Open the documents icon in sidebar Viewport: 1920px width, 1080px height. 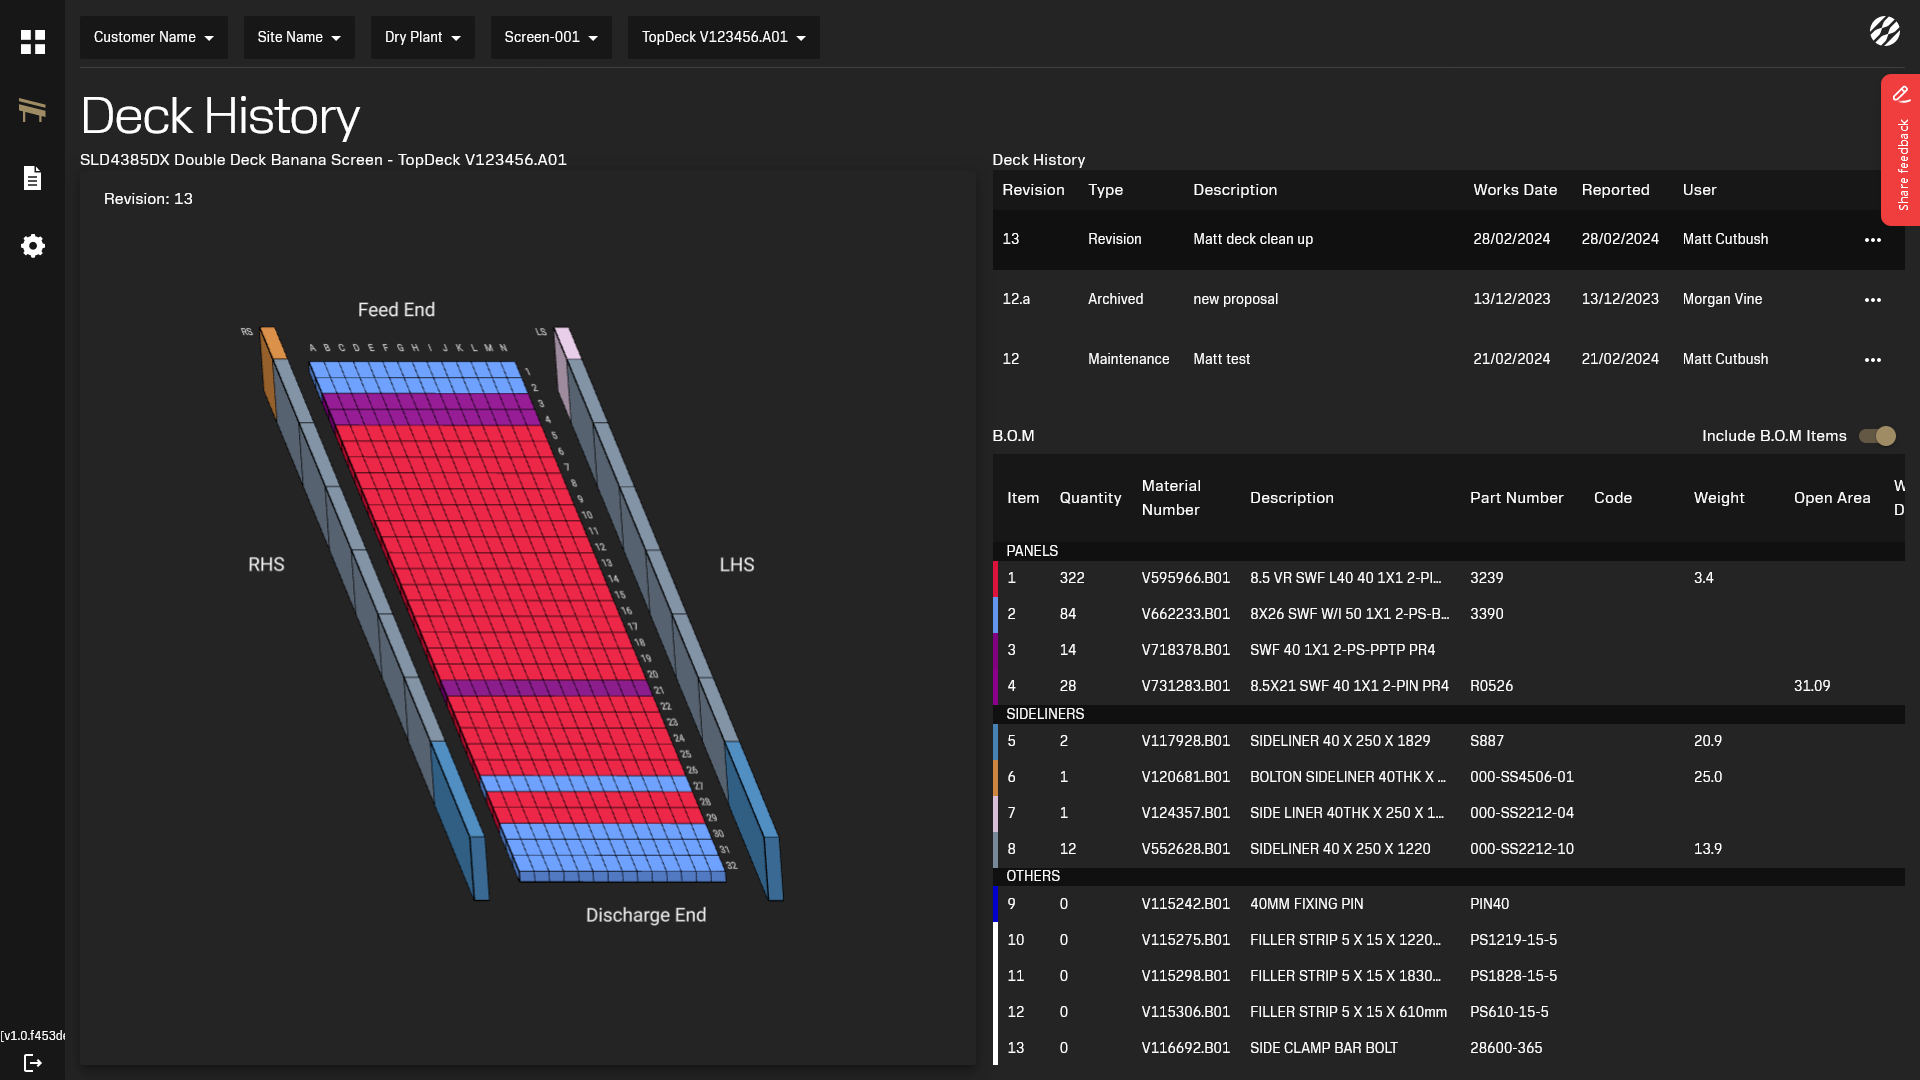coord(33,178)
